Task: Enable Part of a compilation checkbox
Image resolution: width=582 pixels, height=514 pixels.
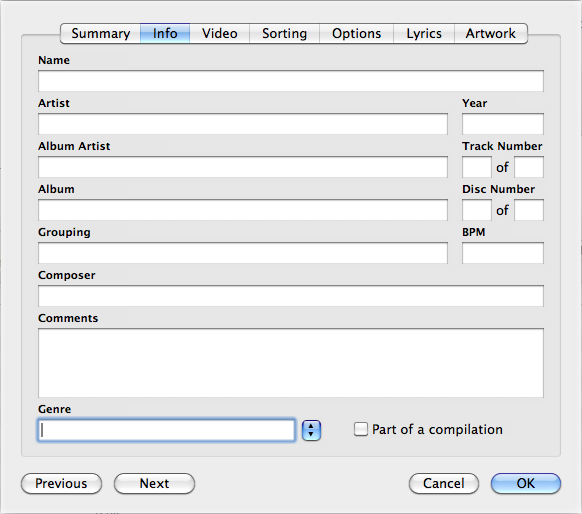Action: pos(360,429)
